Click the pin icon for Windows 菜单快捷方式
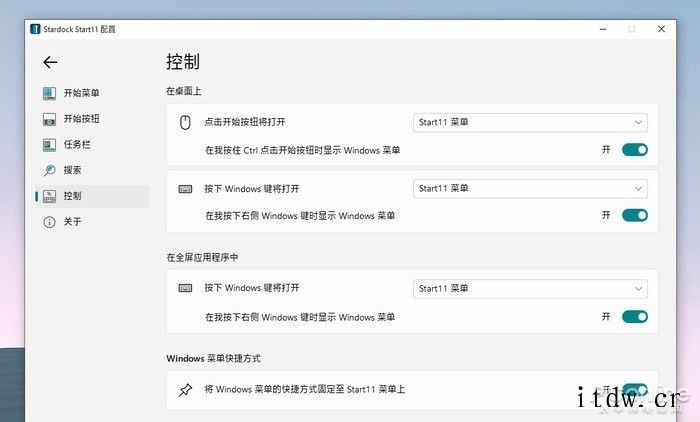 click(184, 389)
